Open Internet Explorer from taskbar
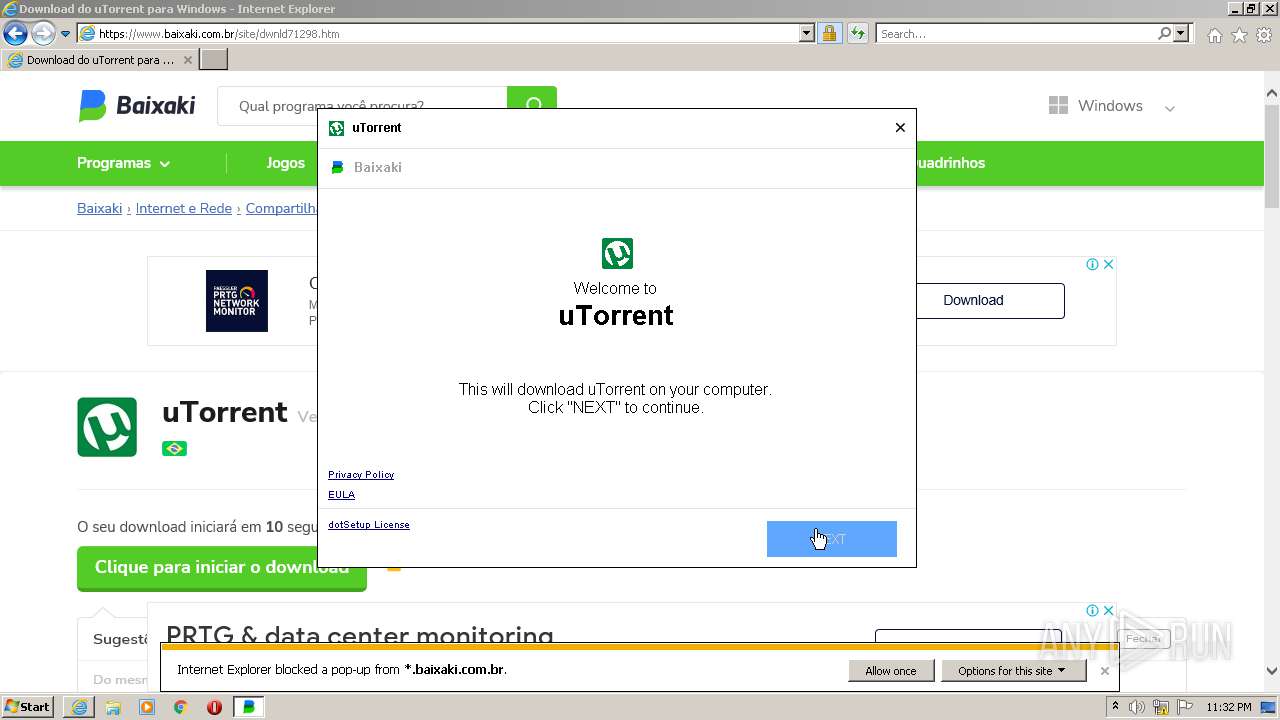This screenshot has height=720, width=1280. pos(79,707)
